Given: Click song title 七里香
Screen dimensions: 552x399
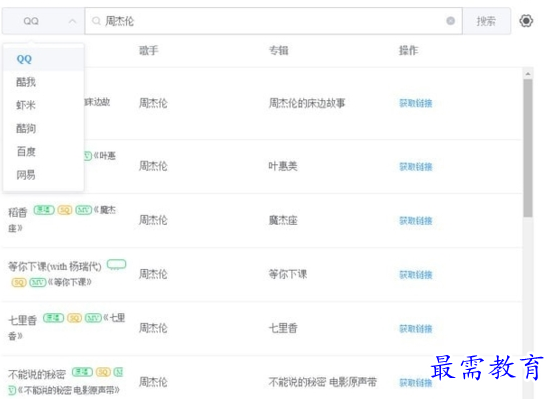Looking at the screenshot, I should tap(23, 320).
